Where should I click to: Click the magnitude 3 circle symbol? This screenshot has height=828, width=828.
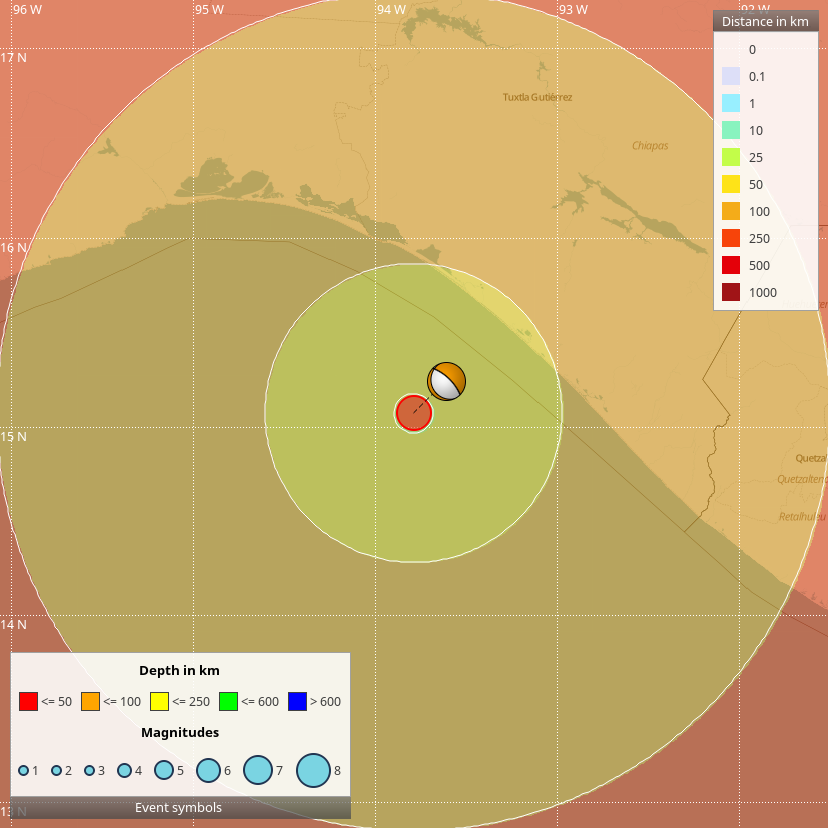[89, 770]
